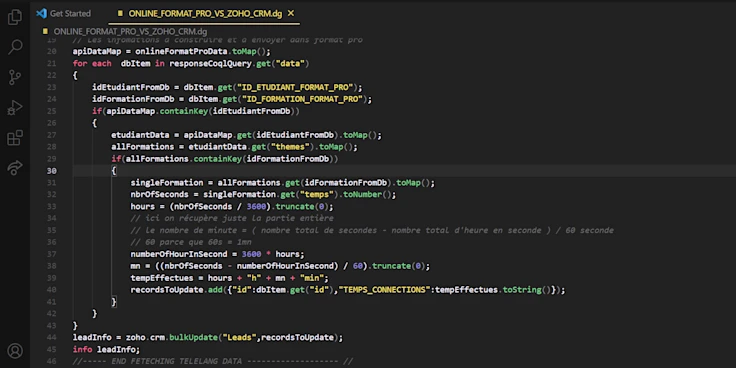Click the breadcrumb ONLINE_FORMAT_PRO_VS_ZOHO_CRM.dg file name
Viewport: 736px width, 368px height.
pyautogui.click(x=130, y=31)
